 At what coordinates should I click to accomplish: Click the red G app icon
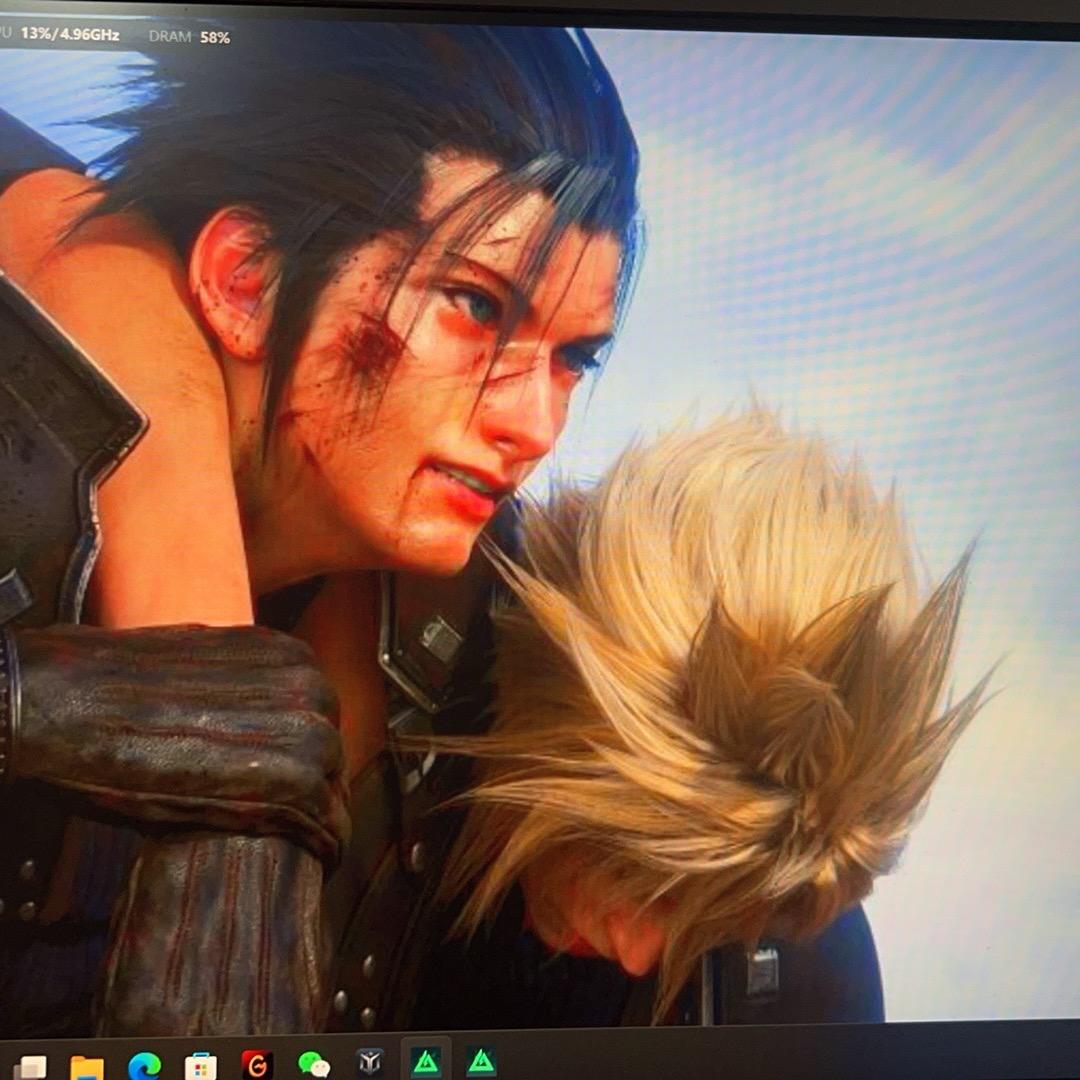[257, 1064]
